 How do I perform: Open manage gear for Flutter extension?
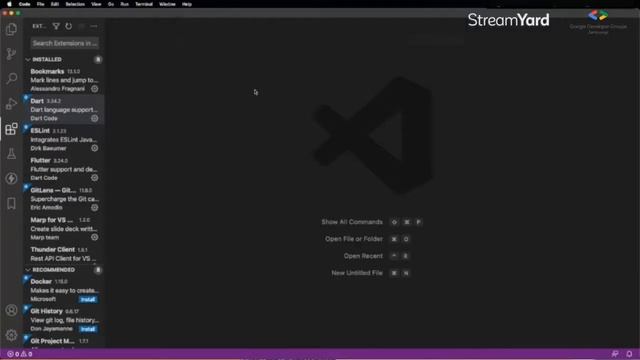95,178
